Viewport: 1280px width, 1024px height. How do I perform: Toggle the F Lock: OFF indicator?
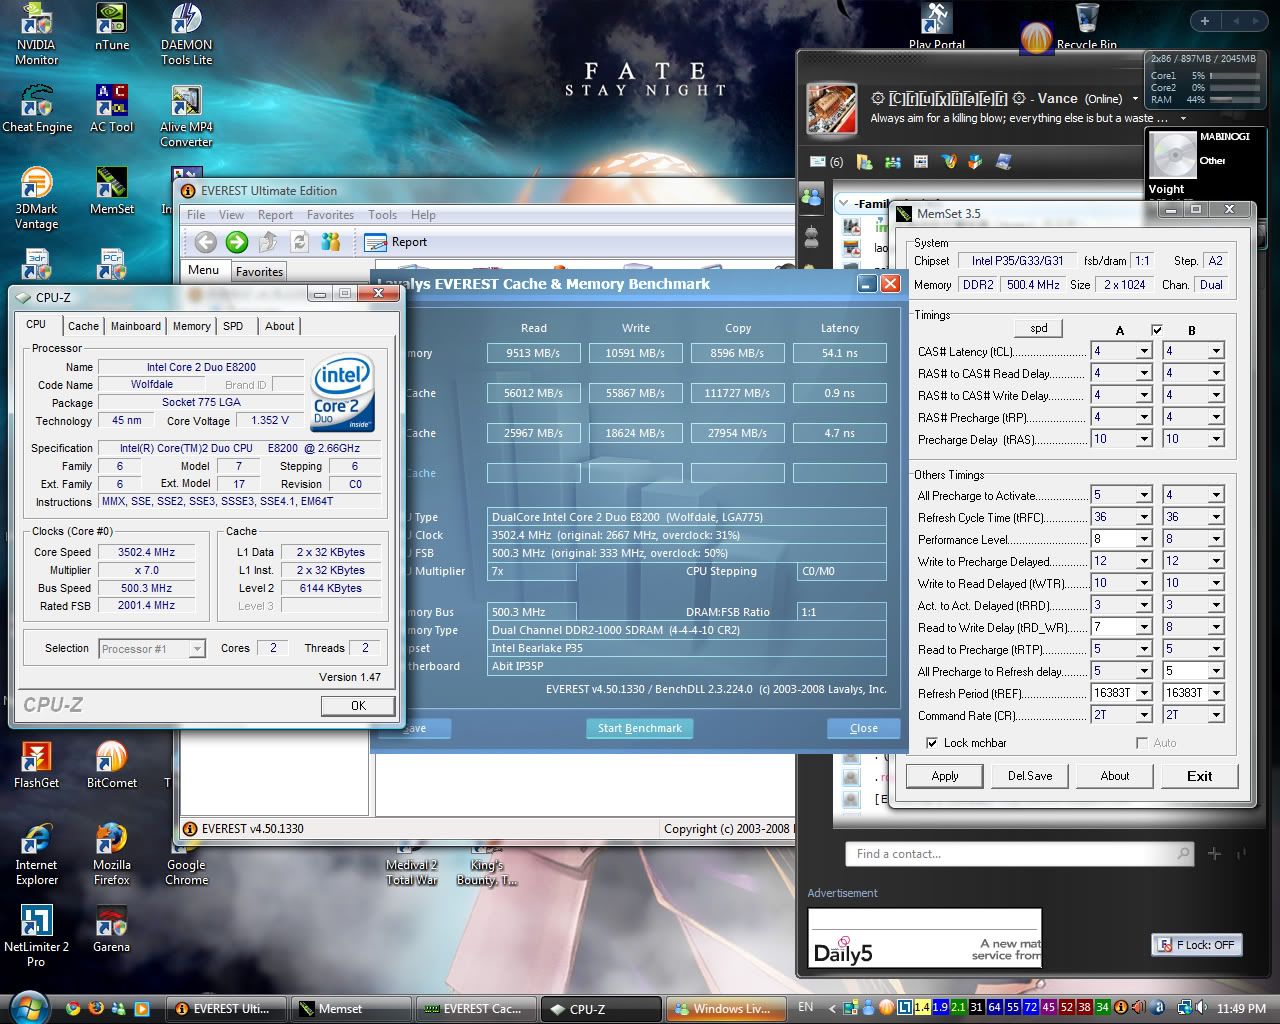[1196, 945]
